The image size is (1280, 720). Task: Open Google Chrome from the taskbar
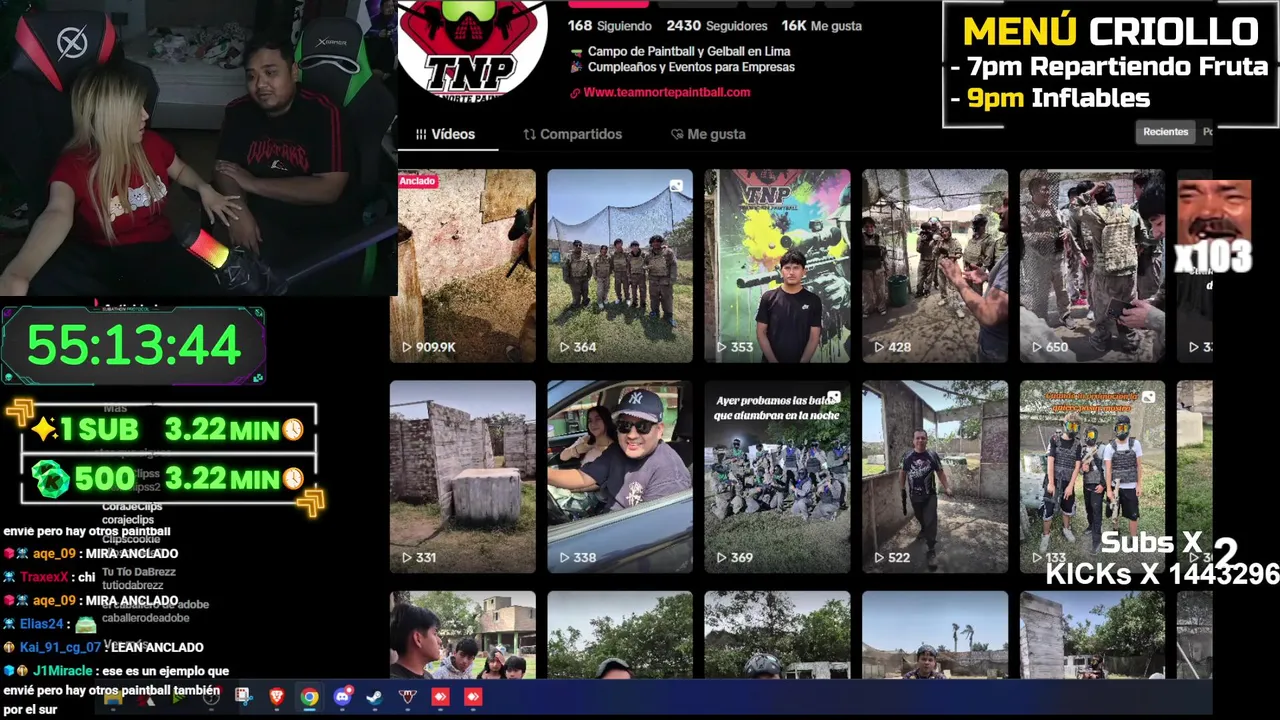(x=310, y=697)
